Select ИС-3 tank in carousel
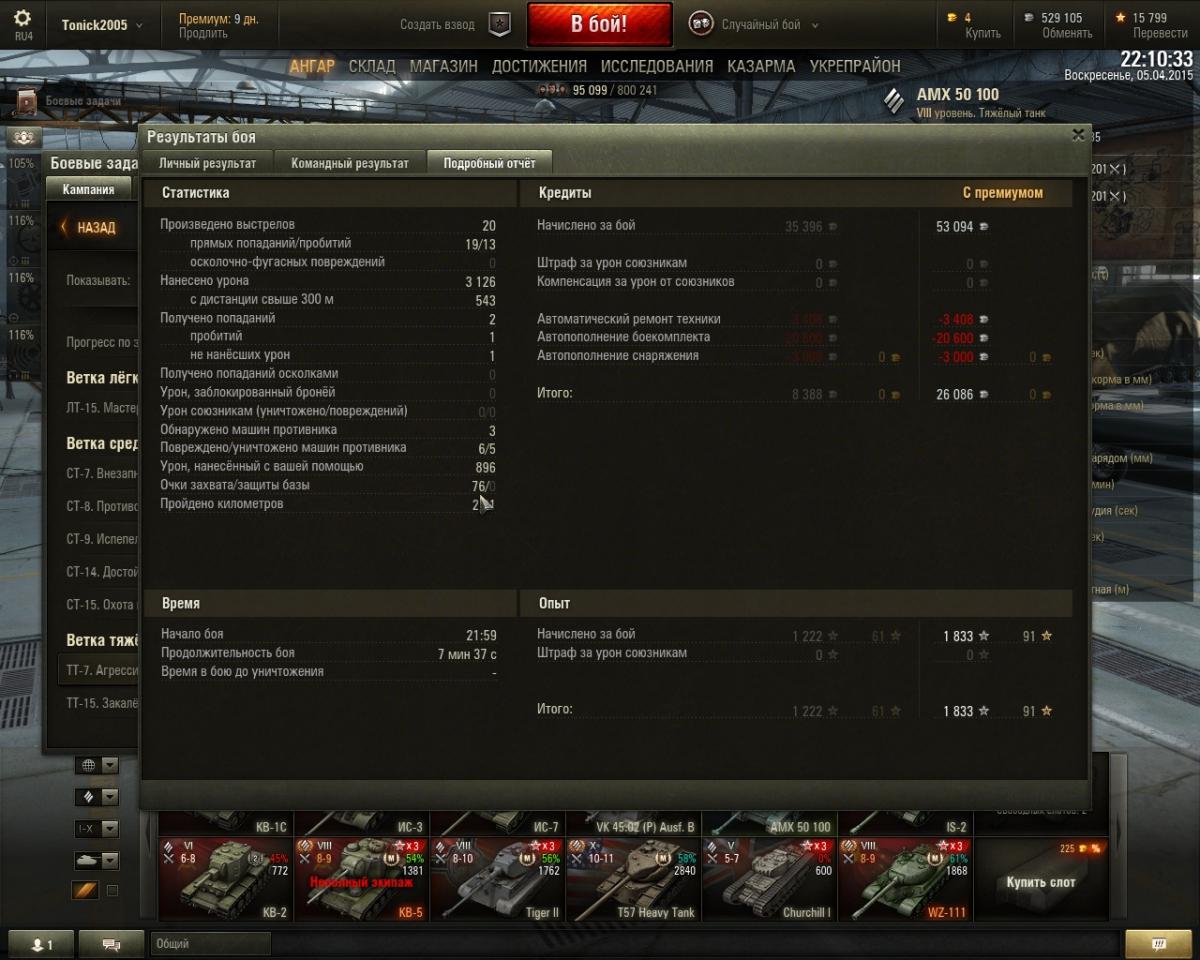The width and height of the screenshot is (1200, 960). click(x=360, y=822)
